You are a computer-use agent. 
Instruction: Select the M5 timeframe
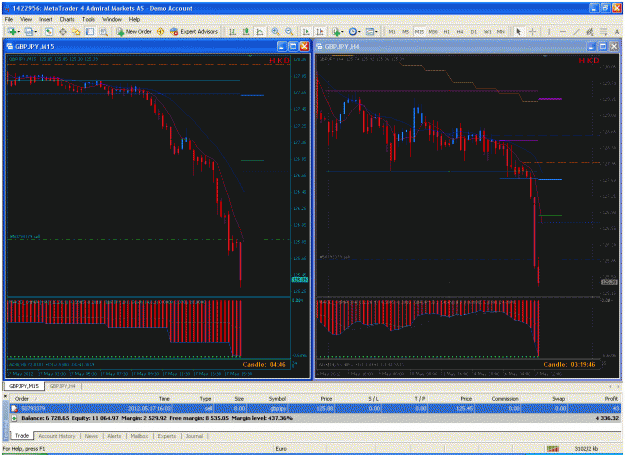click(405, 31)
